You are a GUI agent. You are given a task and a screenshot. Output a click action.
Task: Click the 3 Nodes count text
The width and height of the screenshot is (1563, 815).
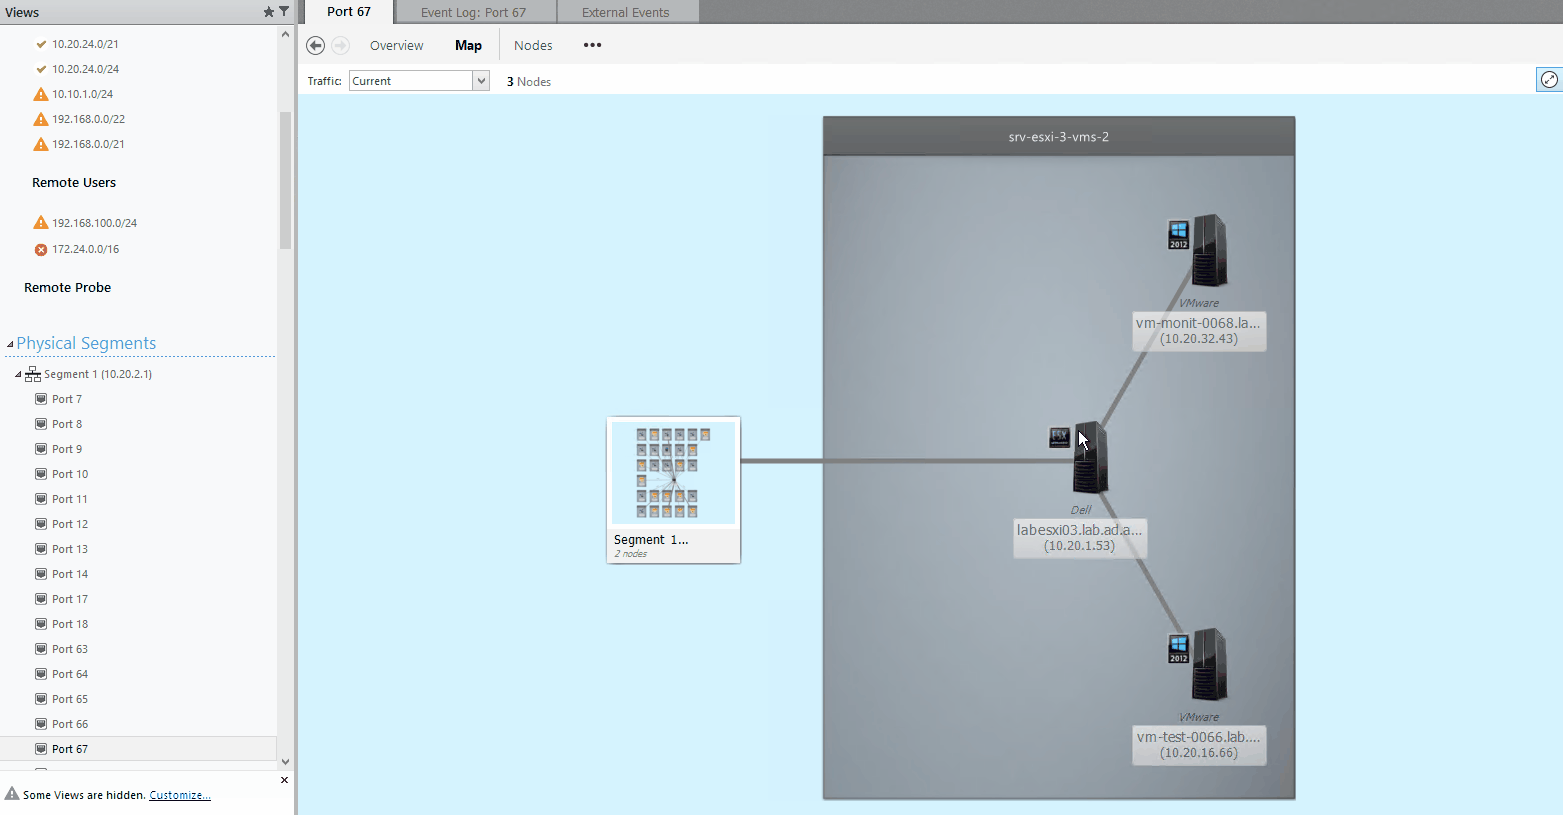tap(529, 82)
